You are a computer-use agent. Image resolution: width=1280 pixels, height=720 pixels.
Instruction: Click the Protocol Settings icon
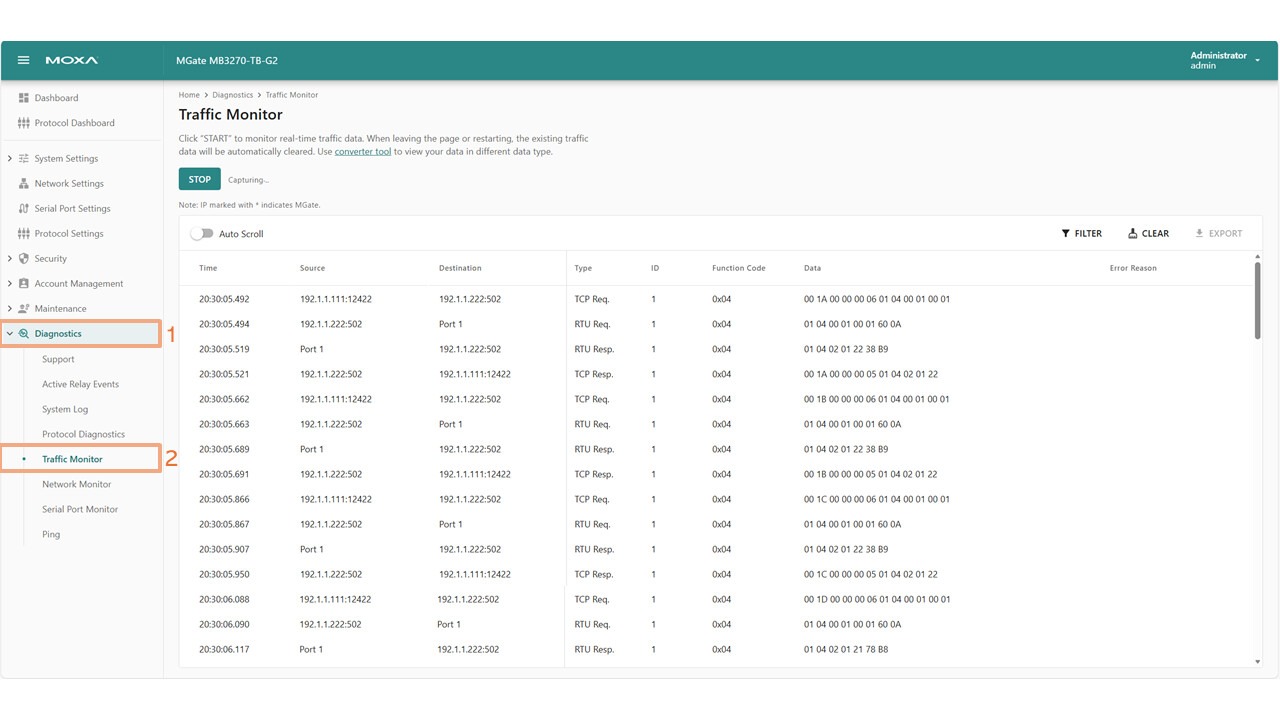pos(24,234)
